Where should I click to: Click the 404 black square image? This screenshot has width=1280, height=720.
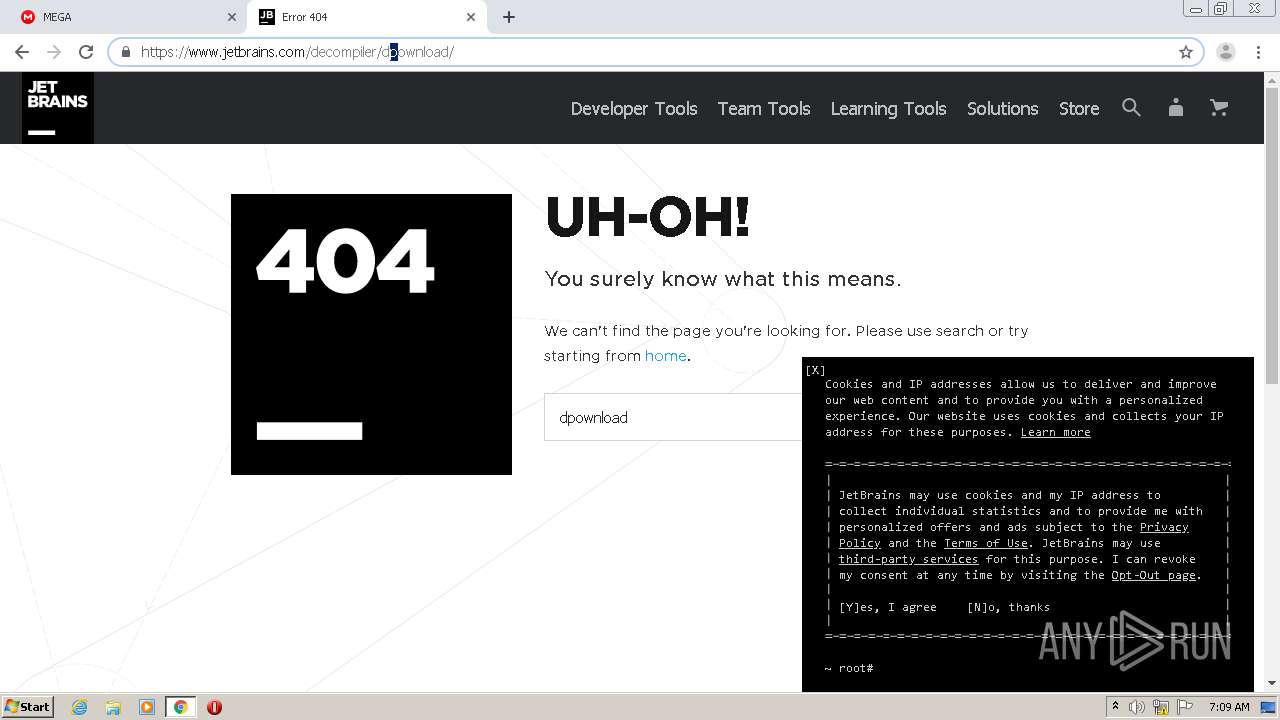point(371,334)
